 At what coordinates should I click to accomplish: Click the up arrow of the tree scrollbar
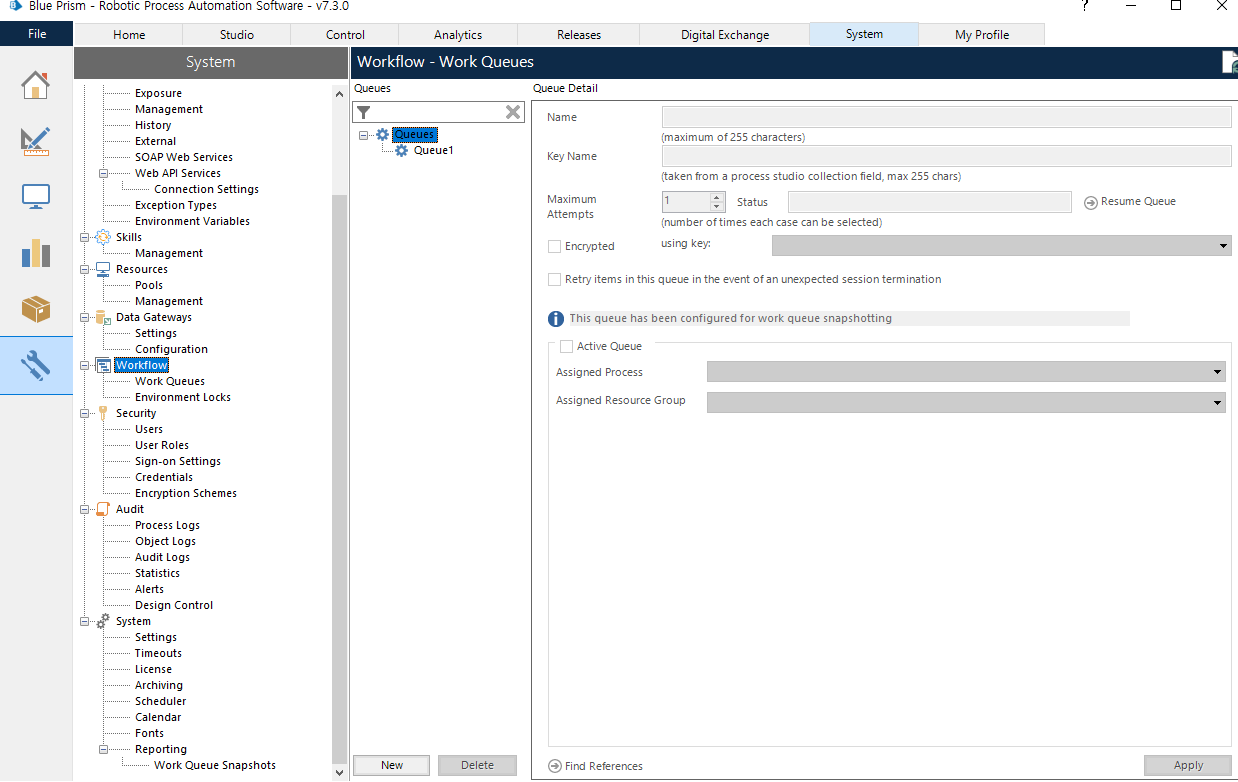click(340, 92)
